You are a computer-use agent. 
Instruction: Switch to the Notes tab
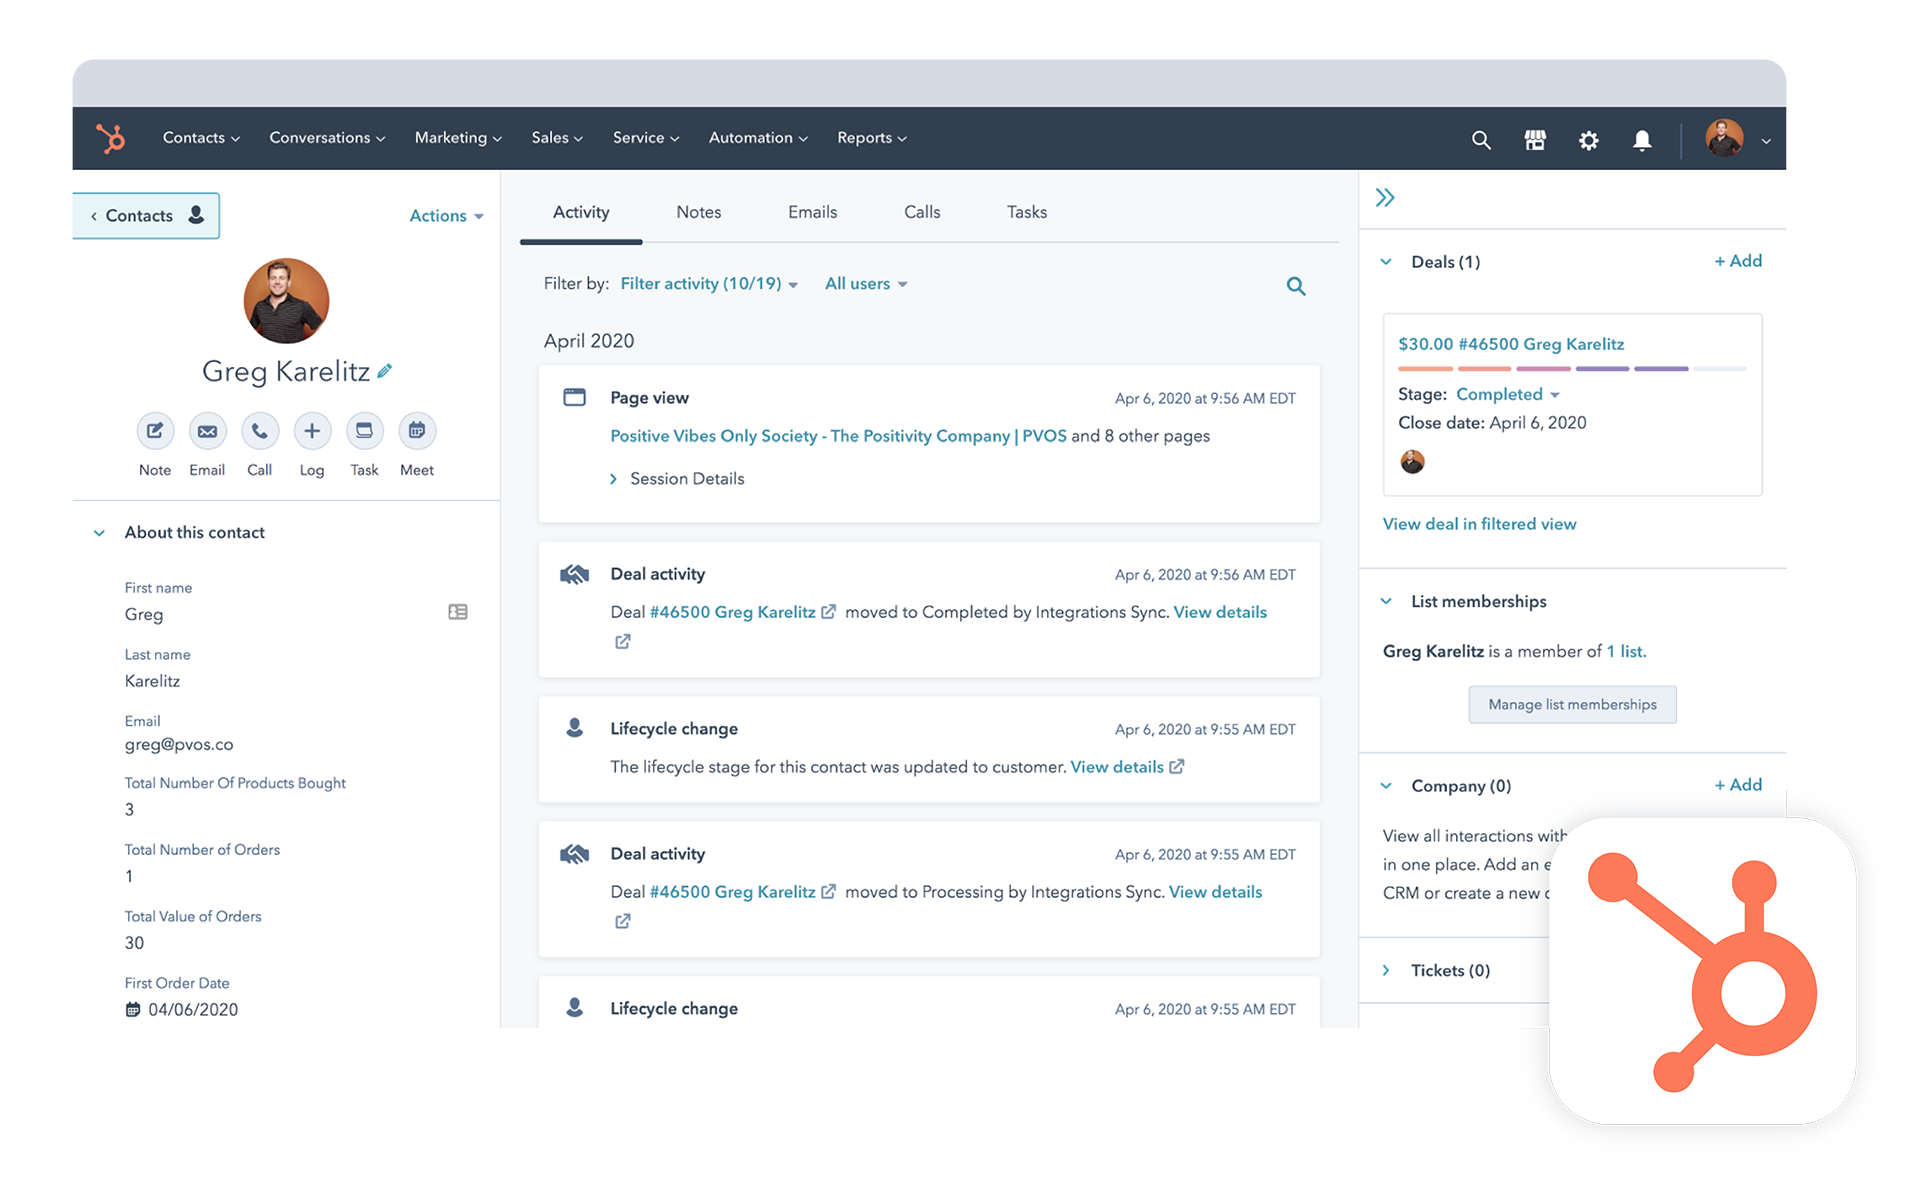pyautogui.click(x=696, y=212)
